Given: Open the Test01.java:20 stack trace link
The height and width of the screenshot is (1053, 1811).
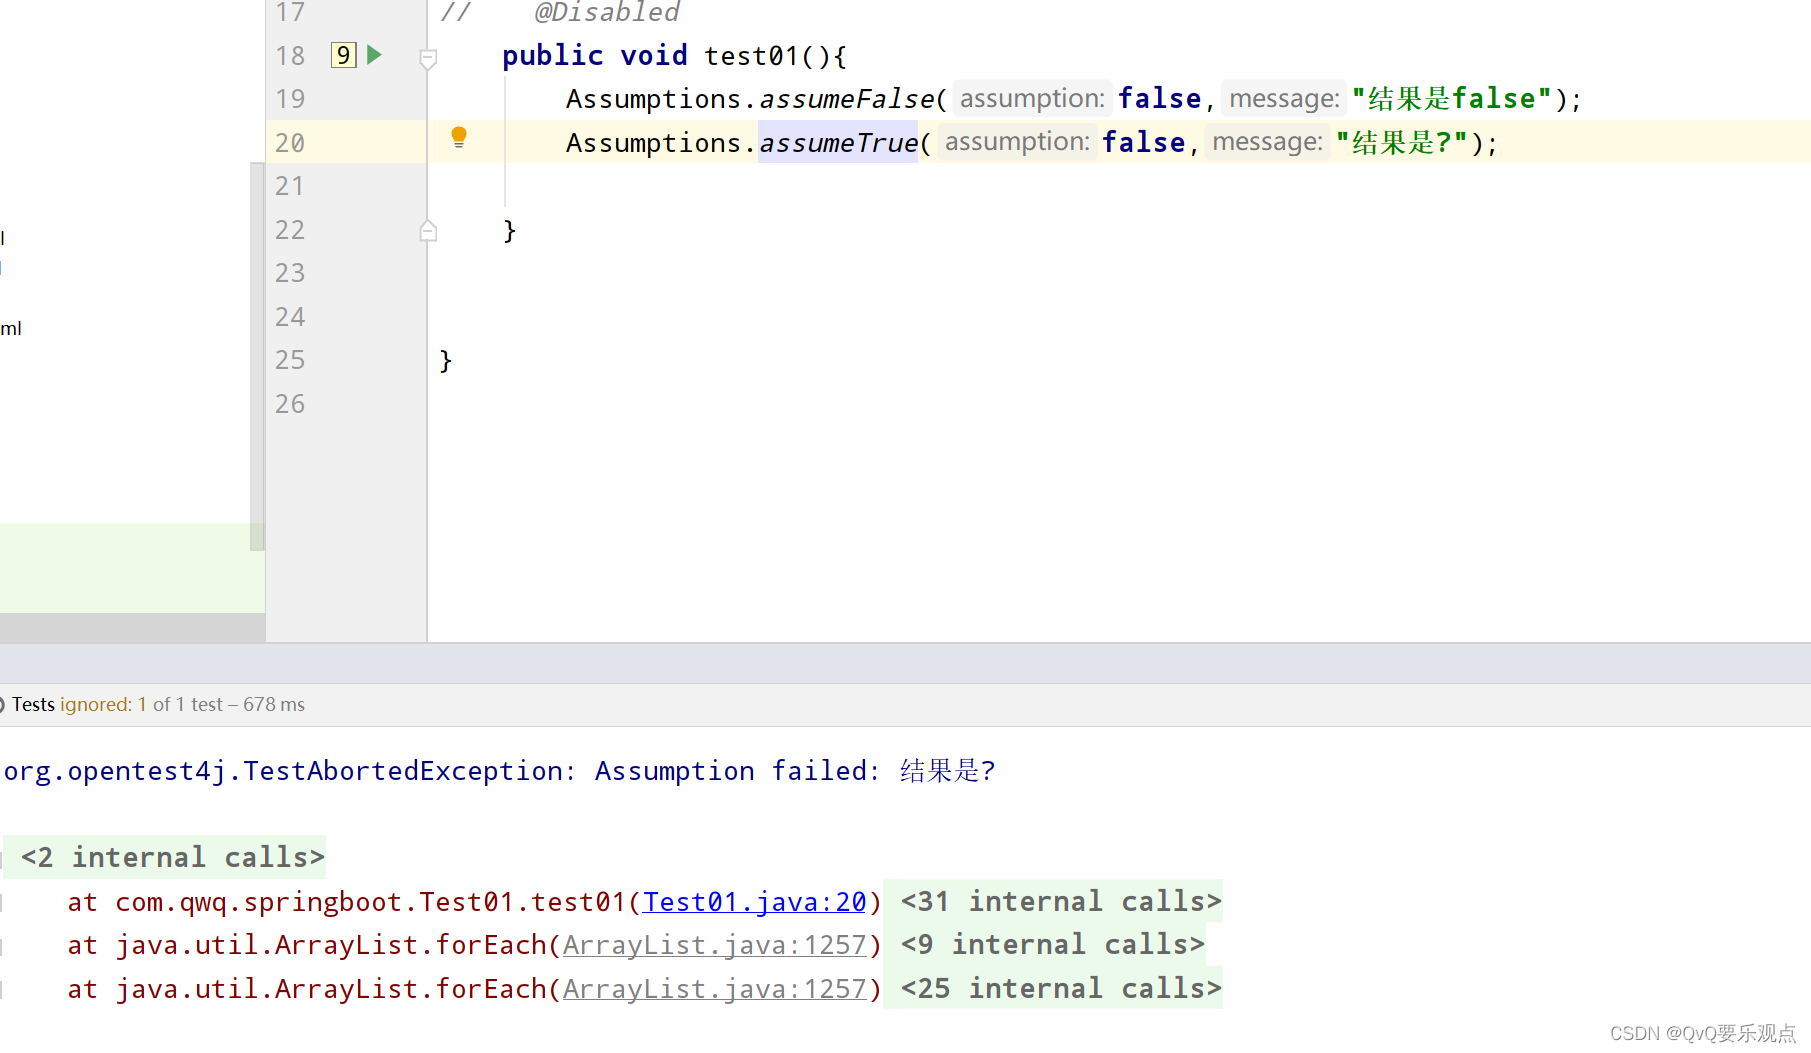Looking at the screenshot, I should pos(754,902).
